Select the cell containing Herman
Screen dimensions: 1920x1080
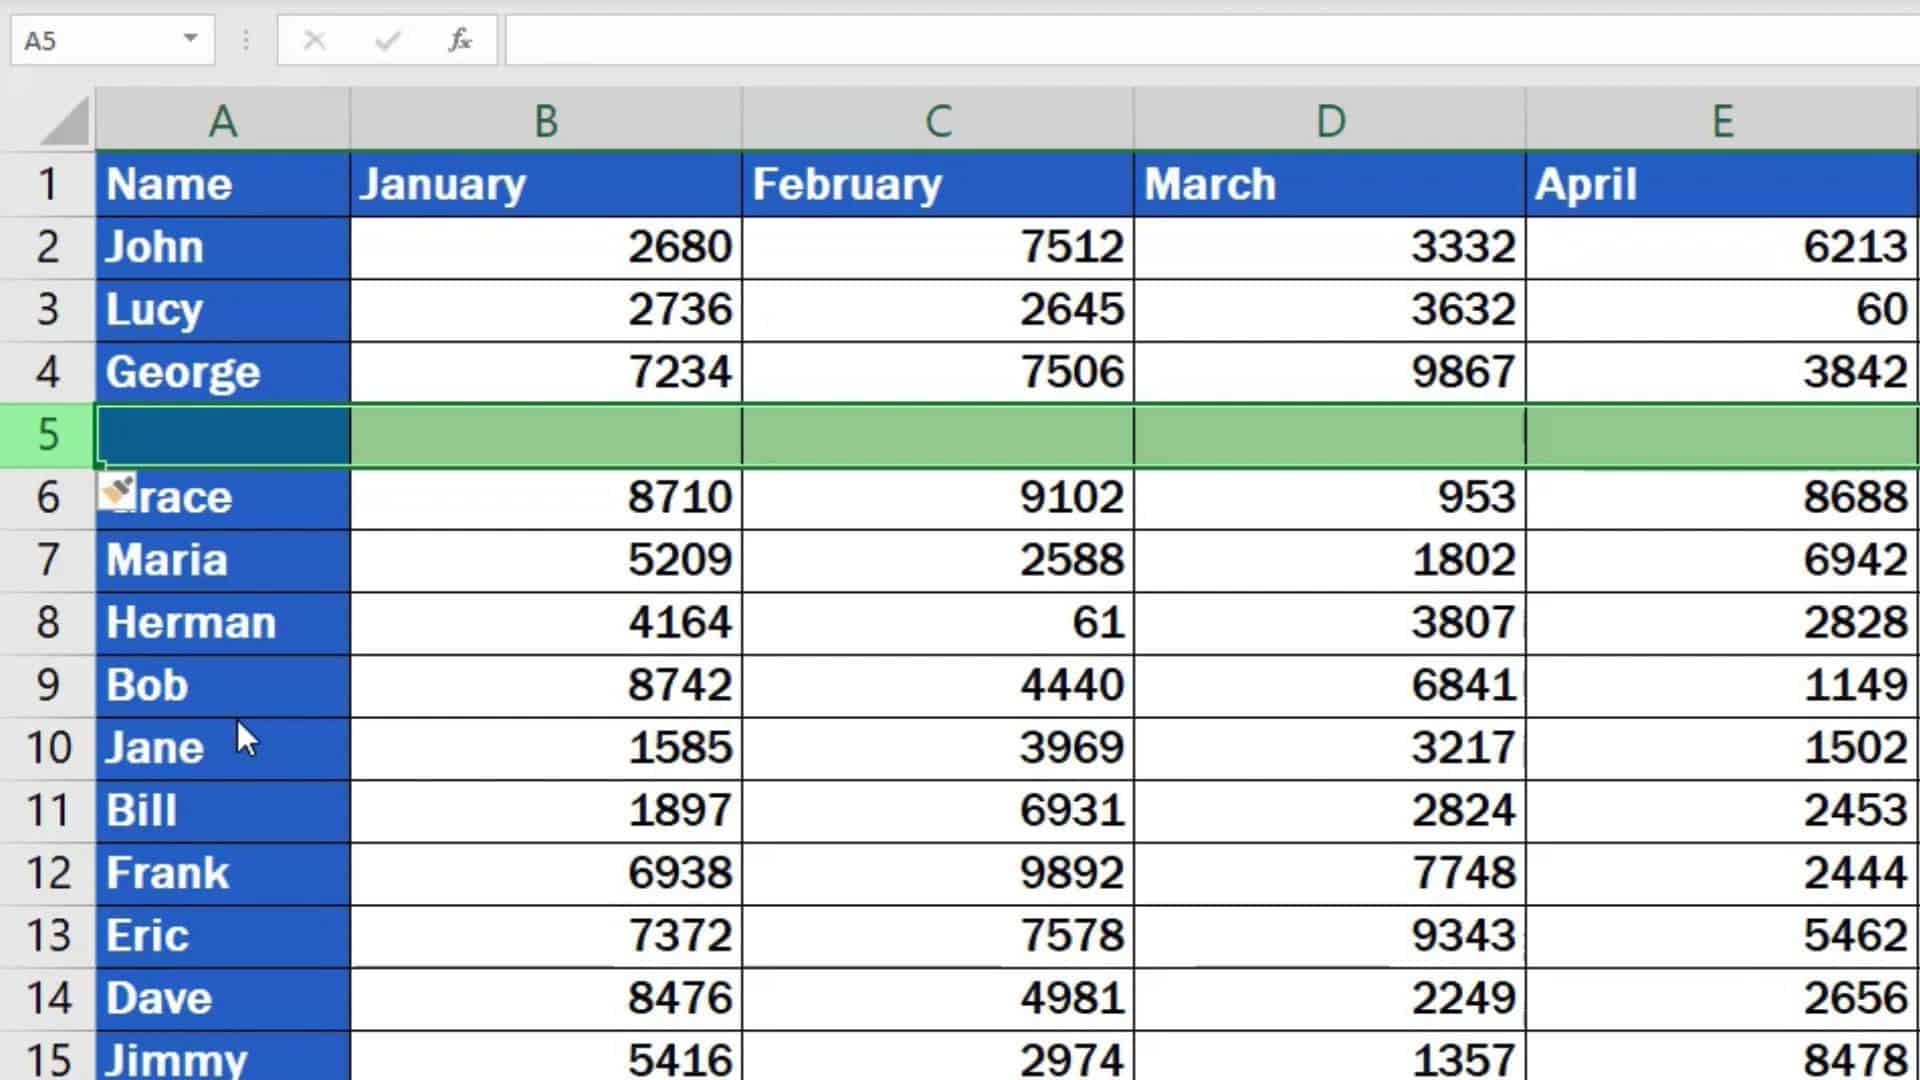click(222, 622)
